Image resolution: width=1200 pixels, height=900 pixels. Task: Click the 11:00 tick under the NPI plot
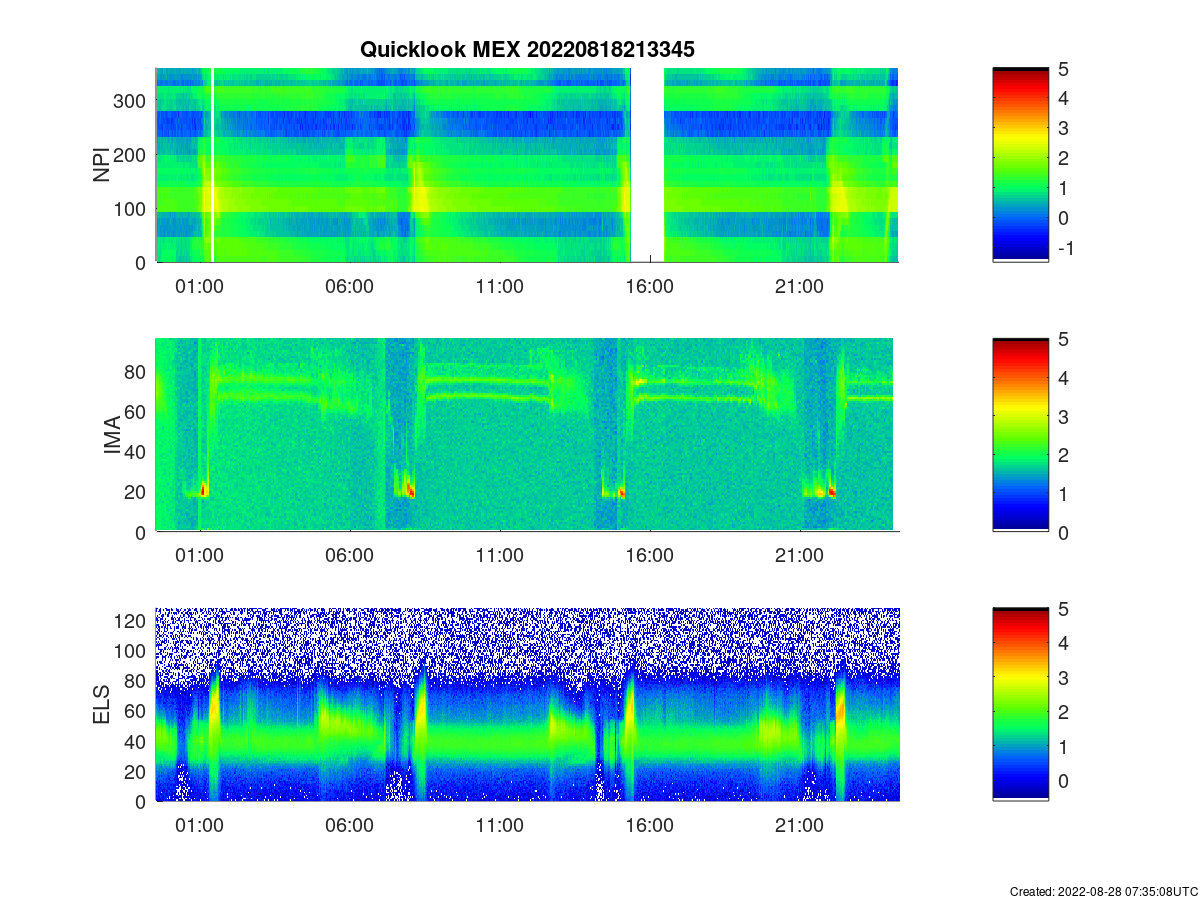500,286
